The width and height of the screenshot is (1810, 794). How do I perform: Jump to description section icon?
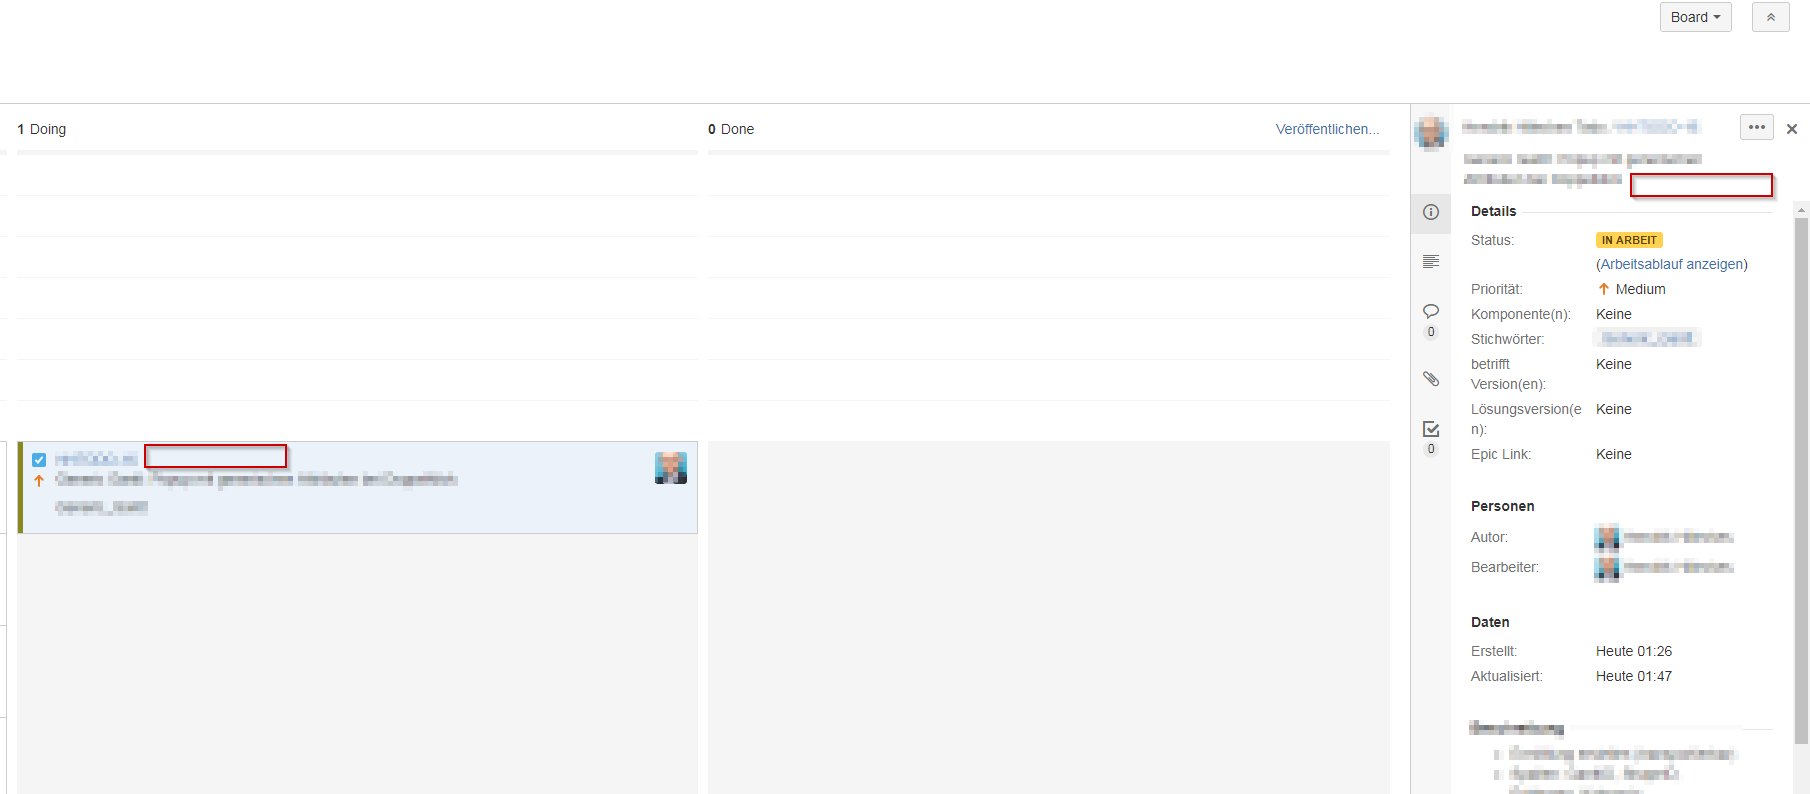tap(1431, 262)
